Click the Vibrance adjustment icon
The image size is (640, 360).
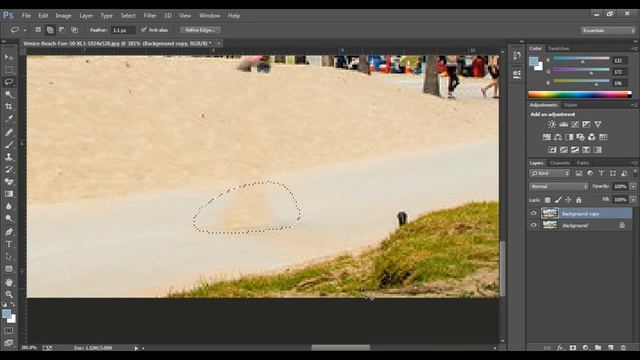tap(598, 124)
